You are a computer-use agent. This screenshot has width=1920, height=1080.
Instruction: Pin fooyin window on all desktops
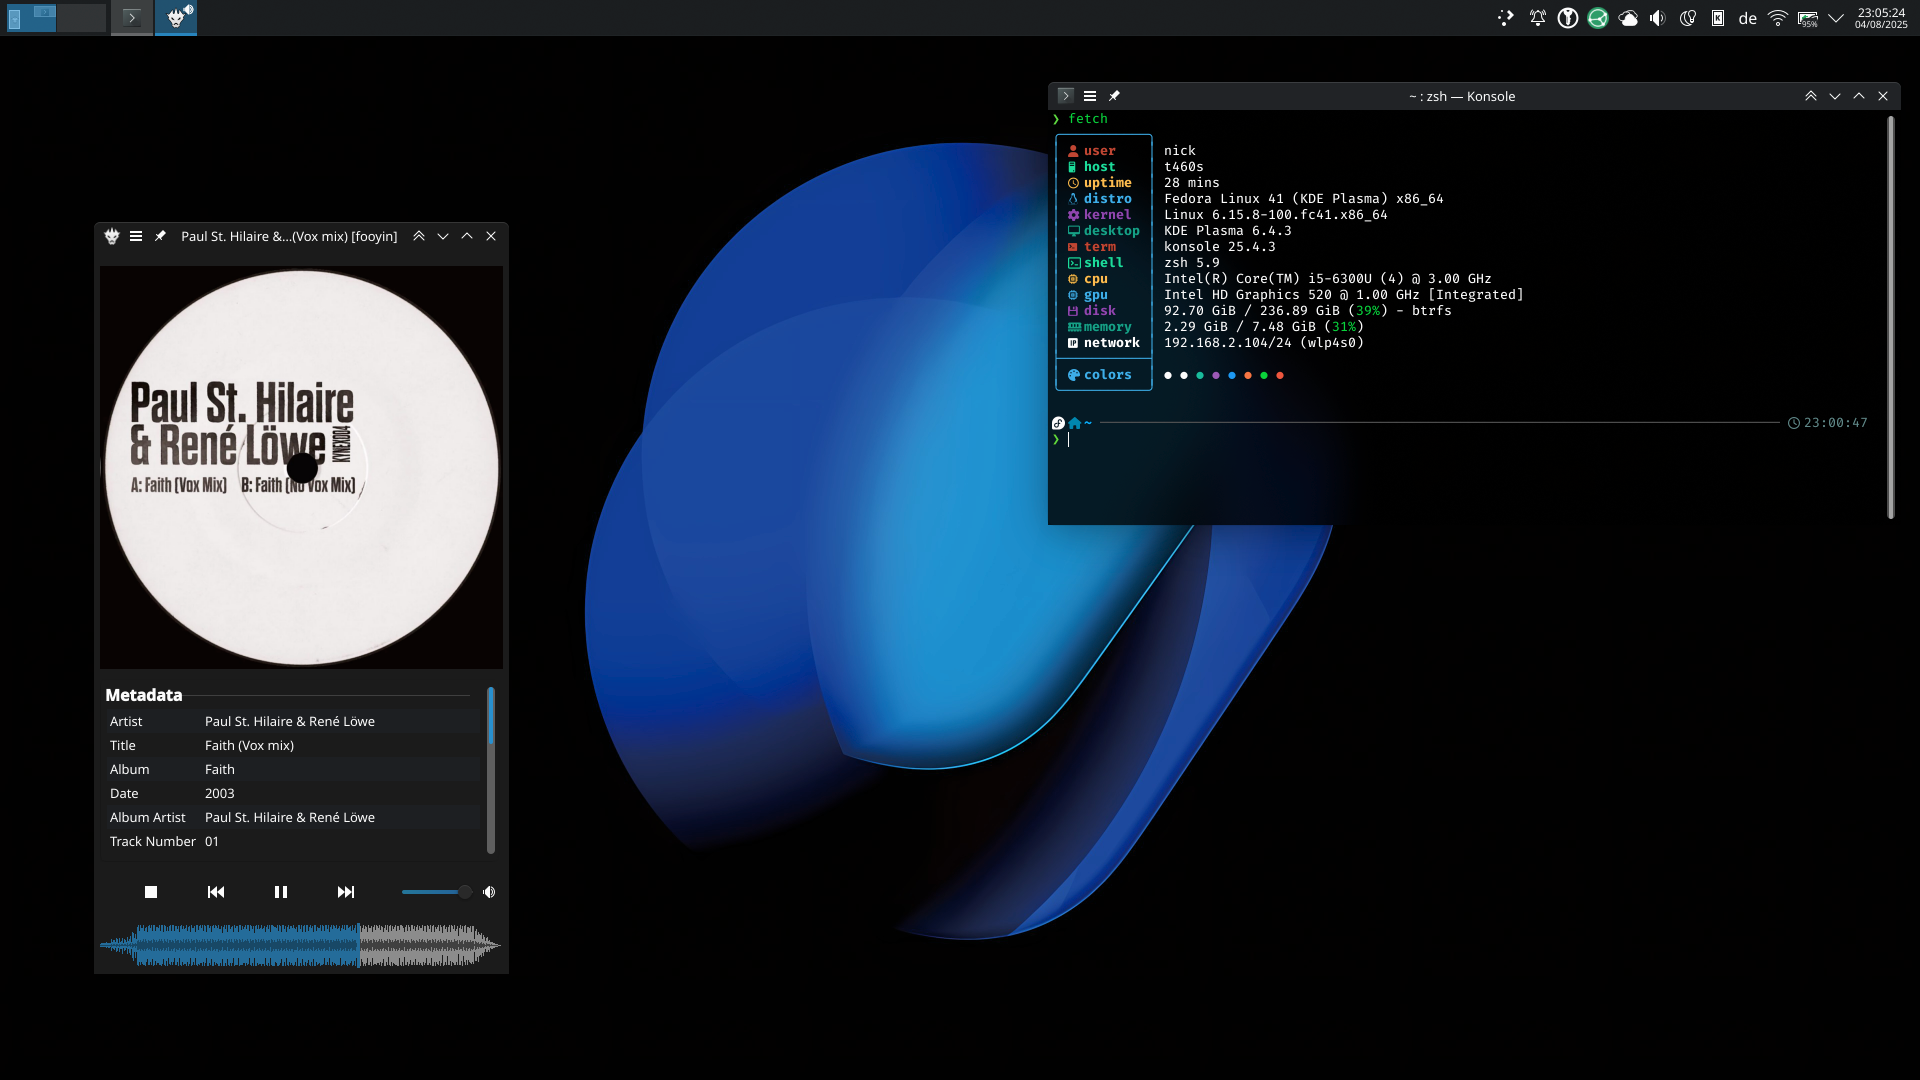click(160, 236)
